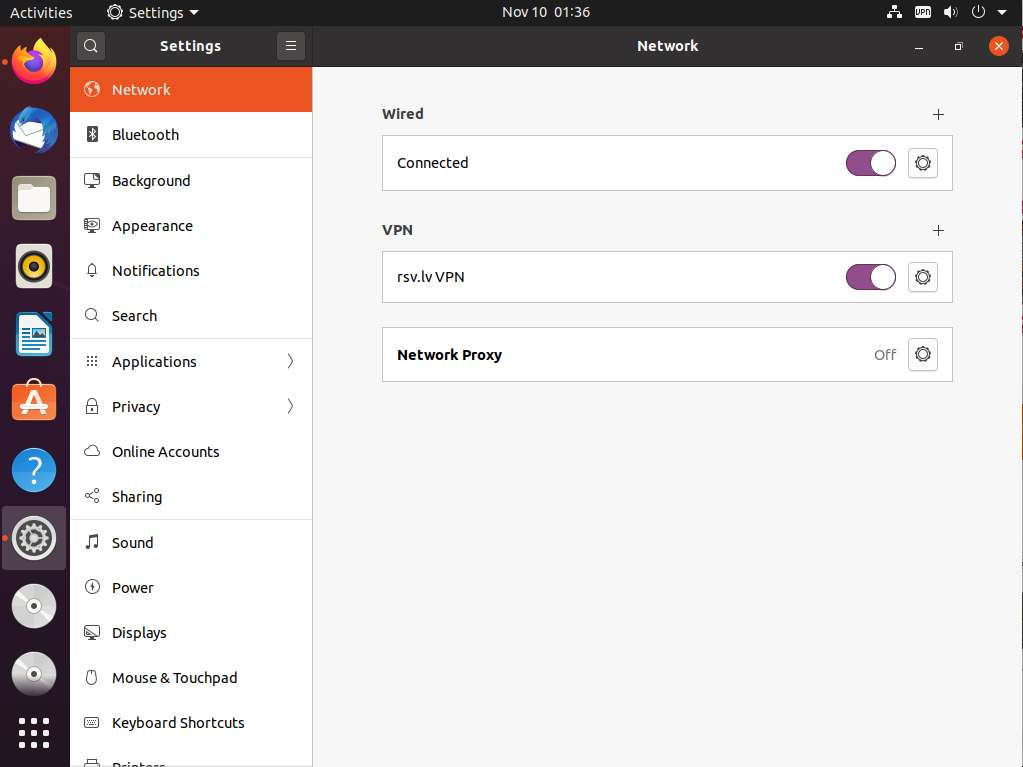Screen dimensions: 1023x767
Task: Add a new Wired connection with plus
Action: click(938, 114)
